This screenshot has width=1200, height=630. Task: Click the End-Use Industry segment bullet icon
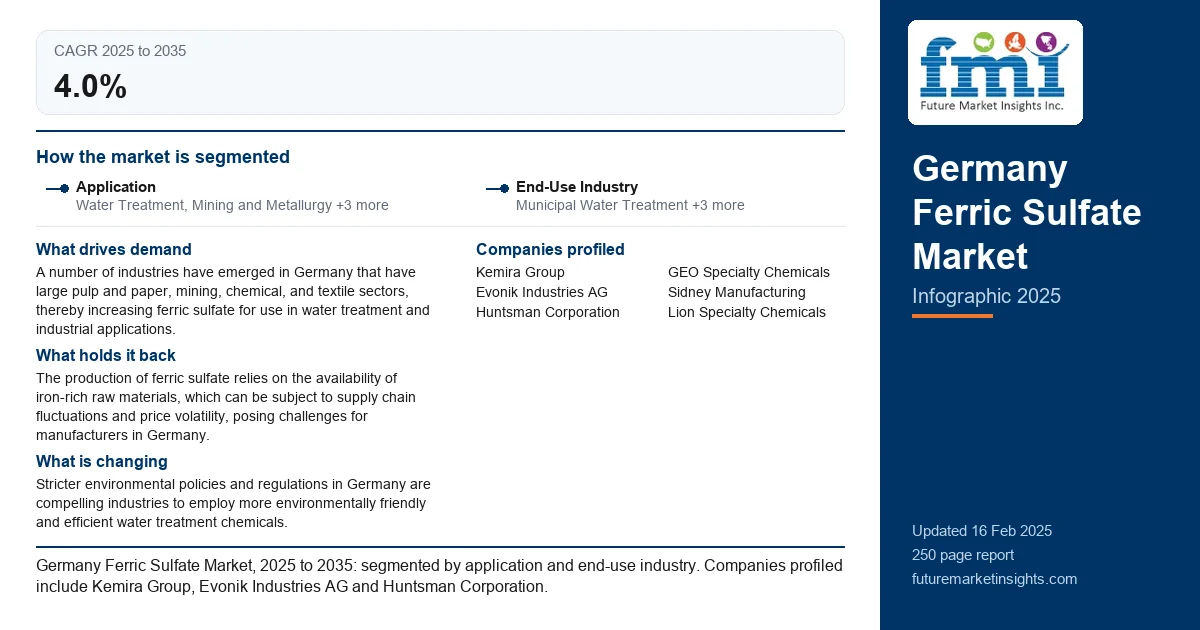498,188
